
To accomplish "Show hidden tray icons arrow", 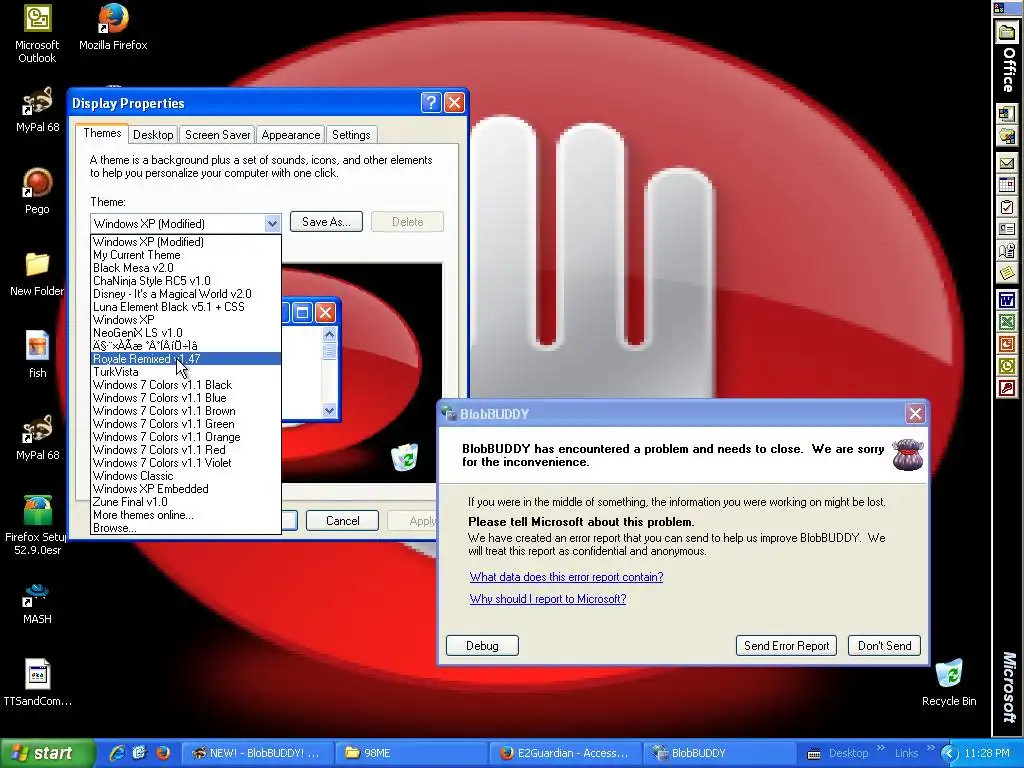I will [949, 754].
